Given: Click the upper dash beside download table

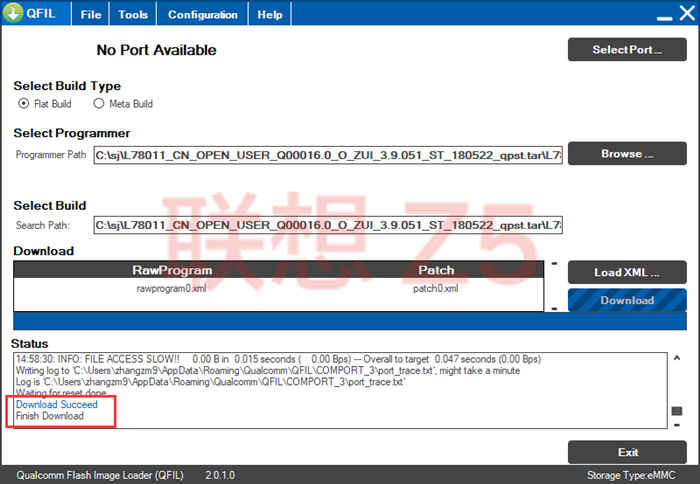Looking at the screenshot, I should (x=554, y=263).
